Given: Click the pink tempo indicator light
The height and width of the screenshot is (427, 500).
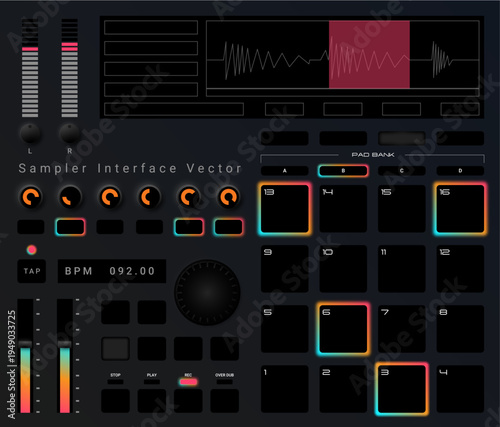Looking at the screenshot, I should coord(32,250).
